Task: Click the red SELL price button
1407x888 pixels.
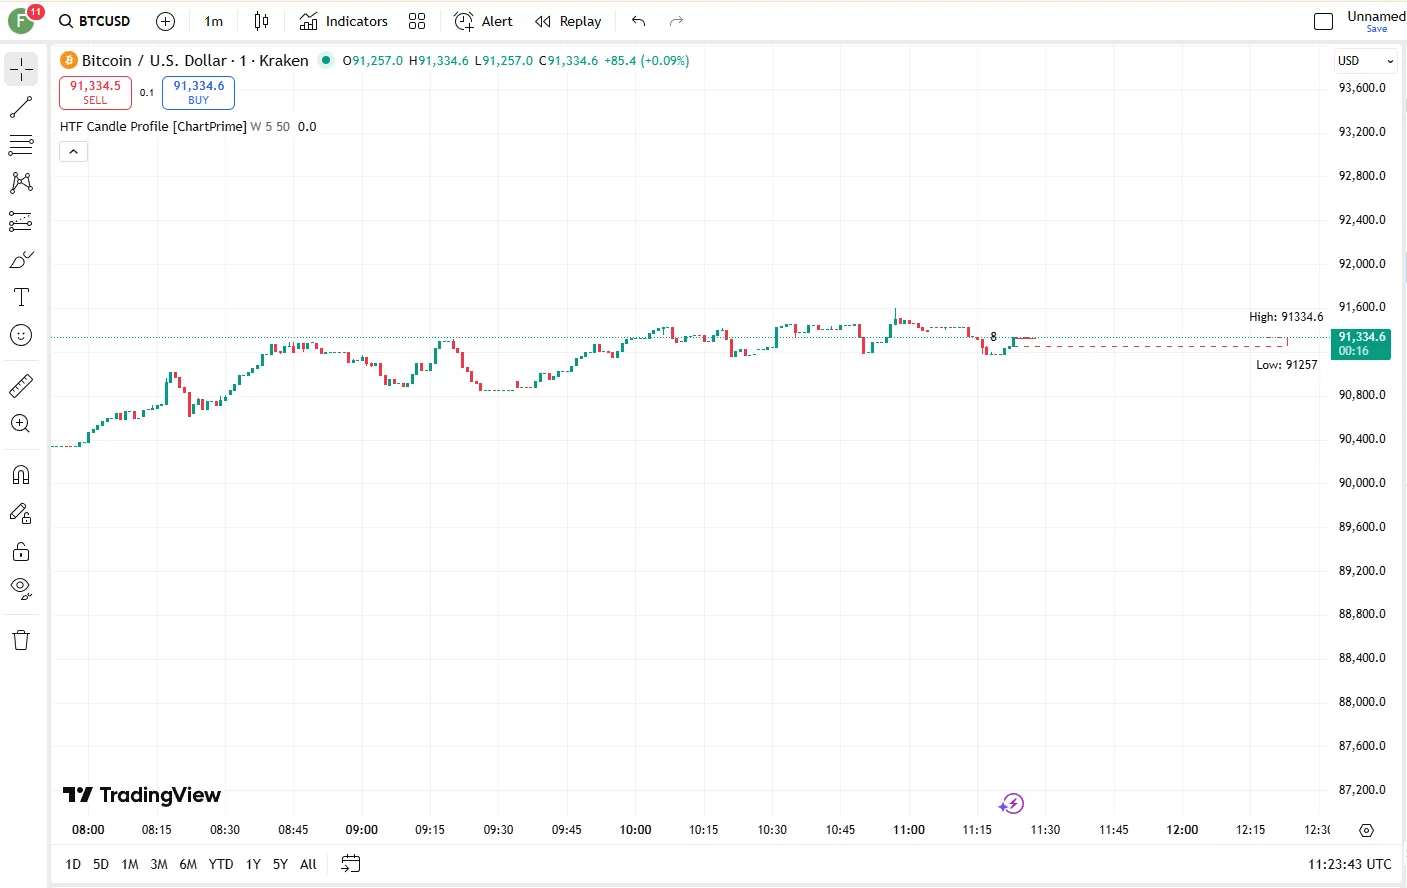Action: pyautogui.click(x=95, y=92)
